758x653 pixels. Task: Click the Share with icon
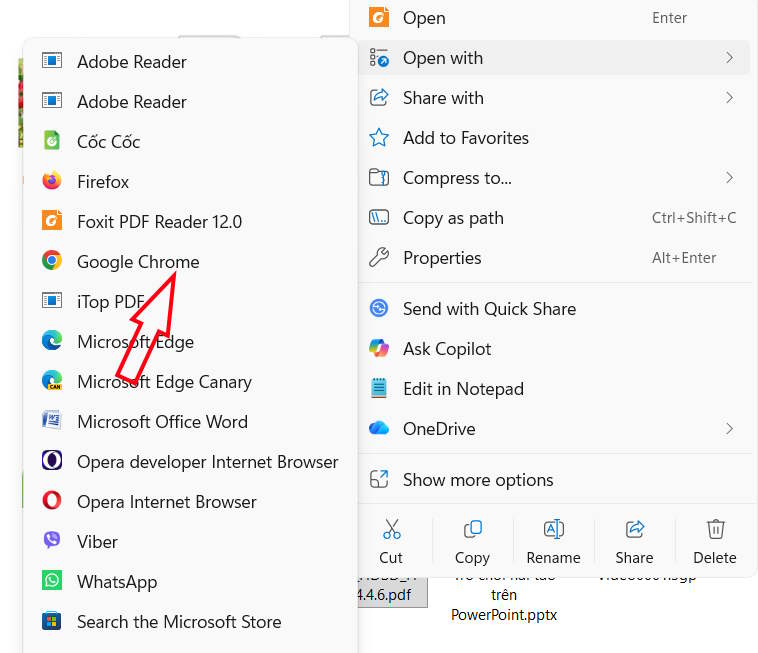(379, 97)
